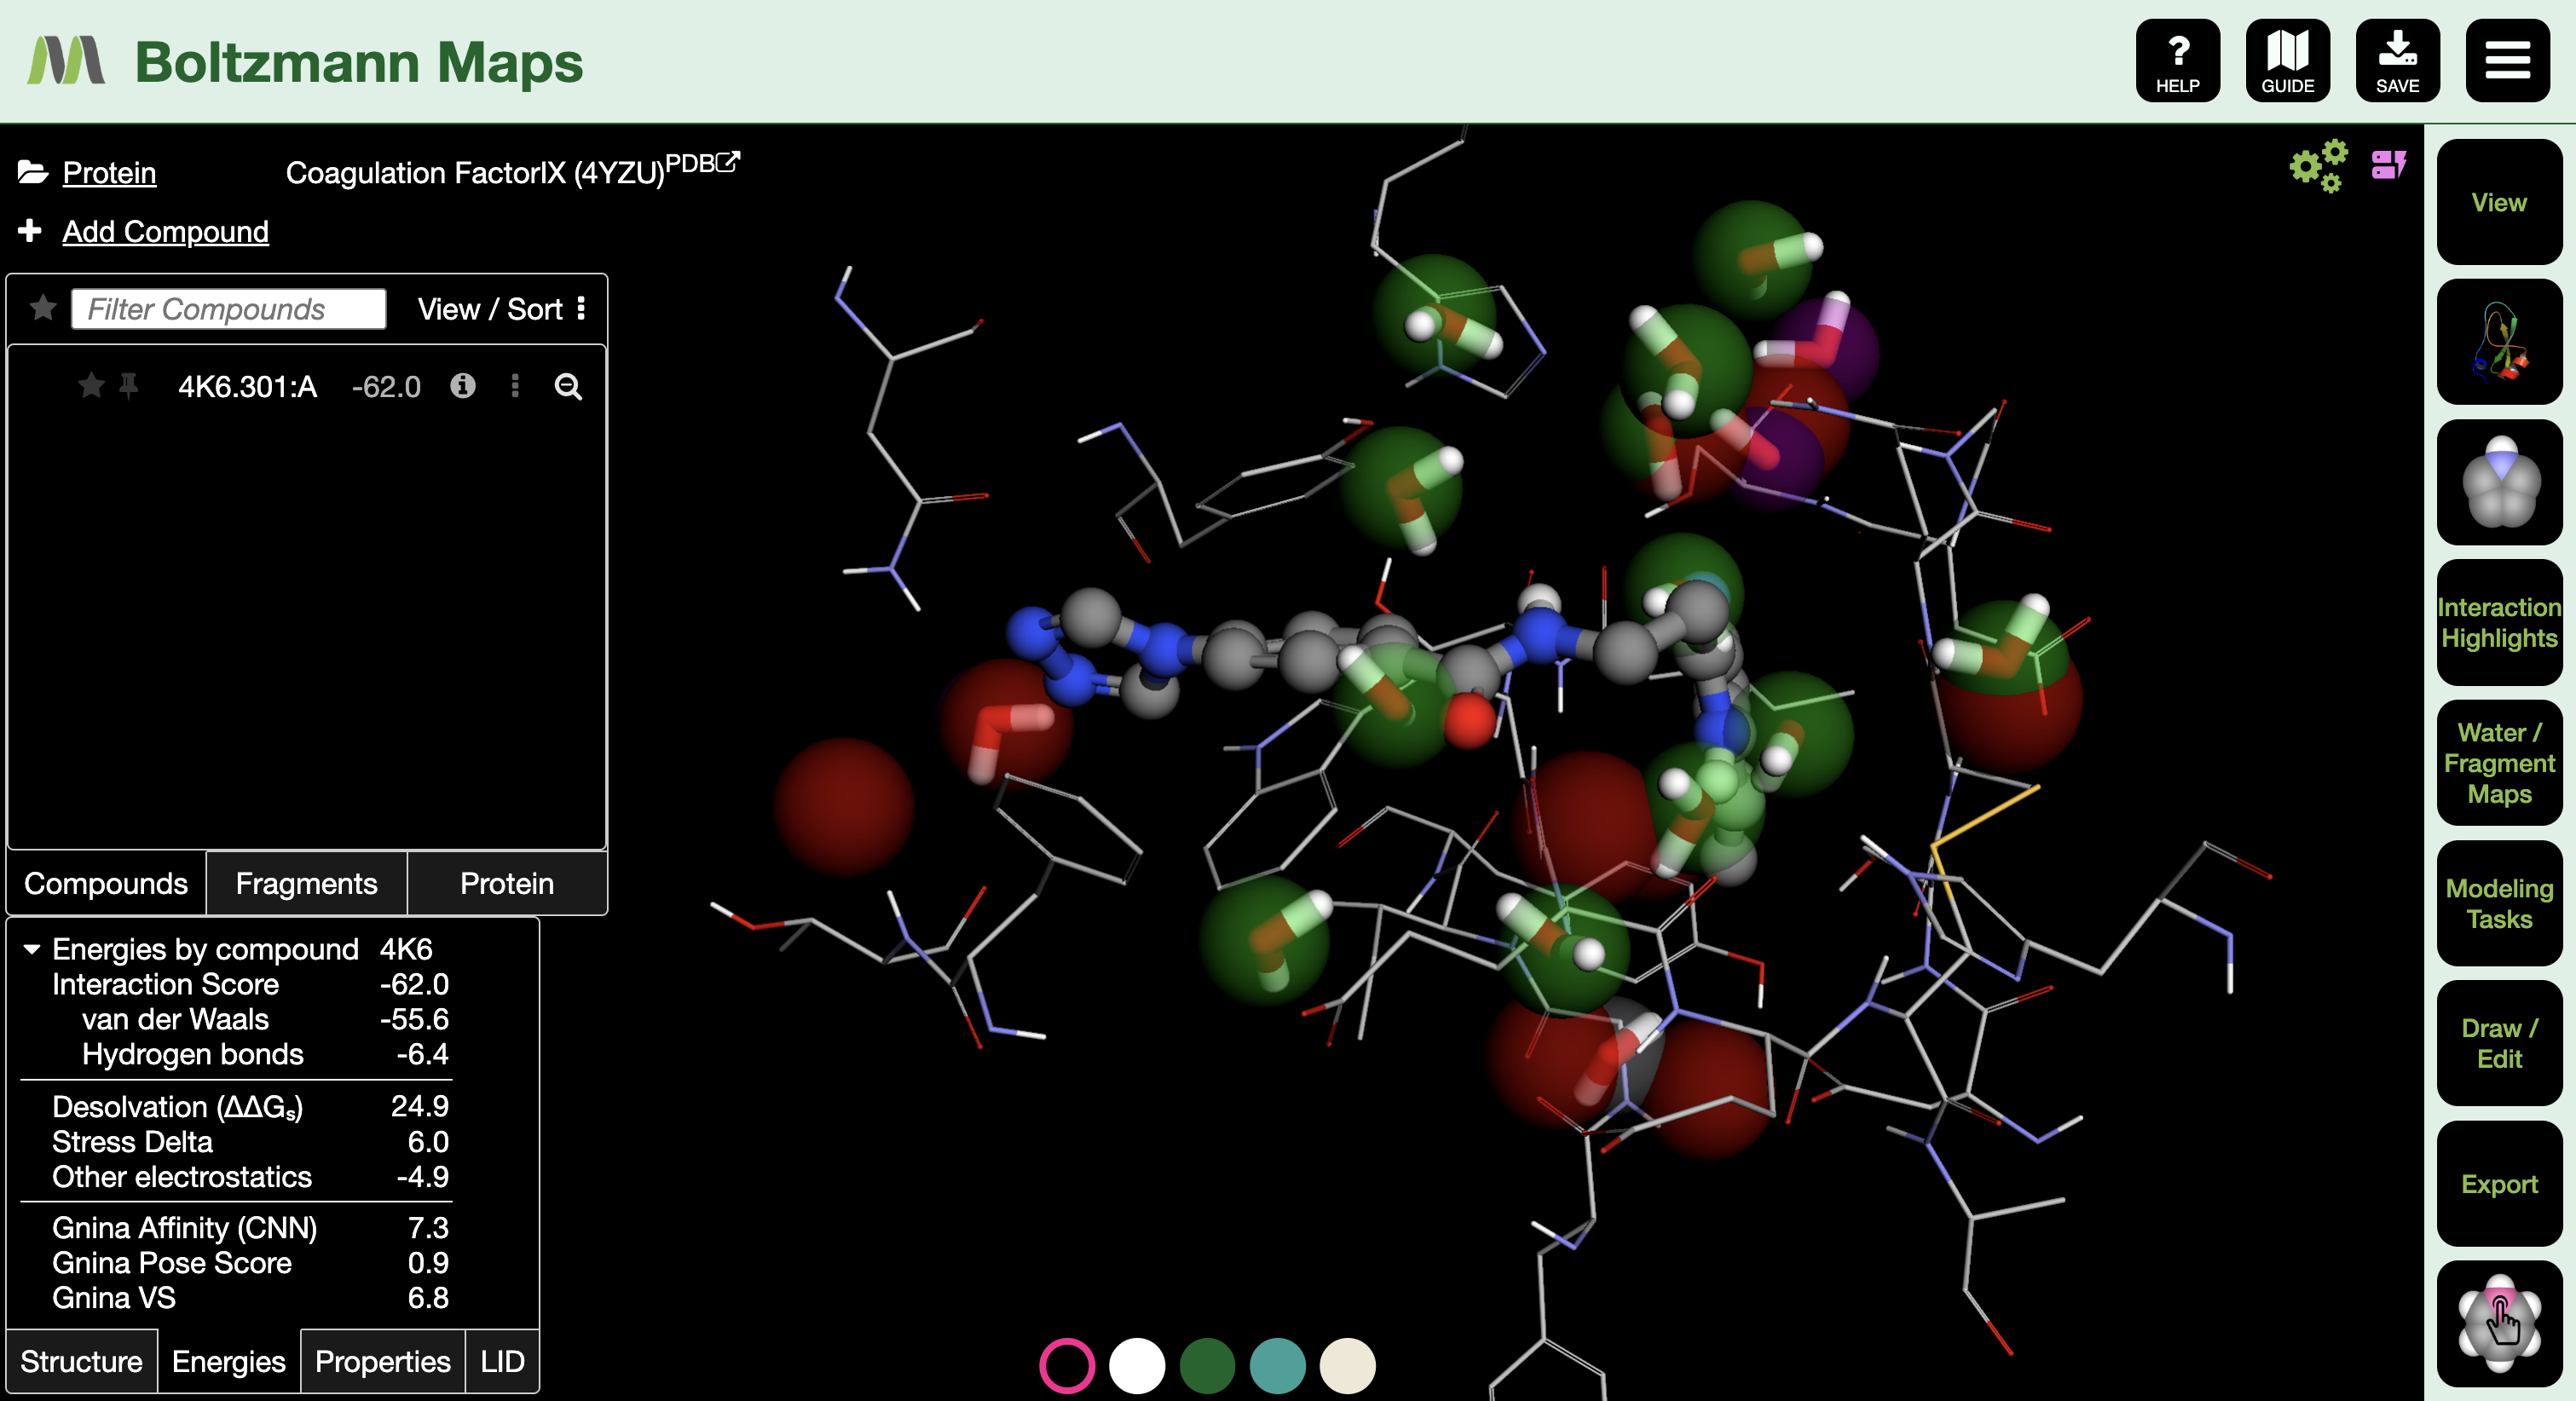2576x1401 pixels.
Task: Click the Protein link
Action: point(109,173)
